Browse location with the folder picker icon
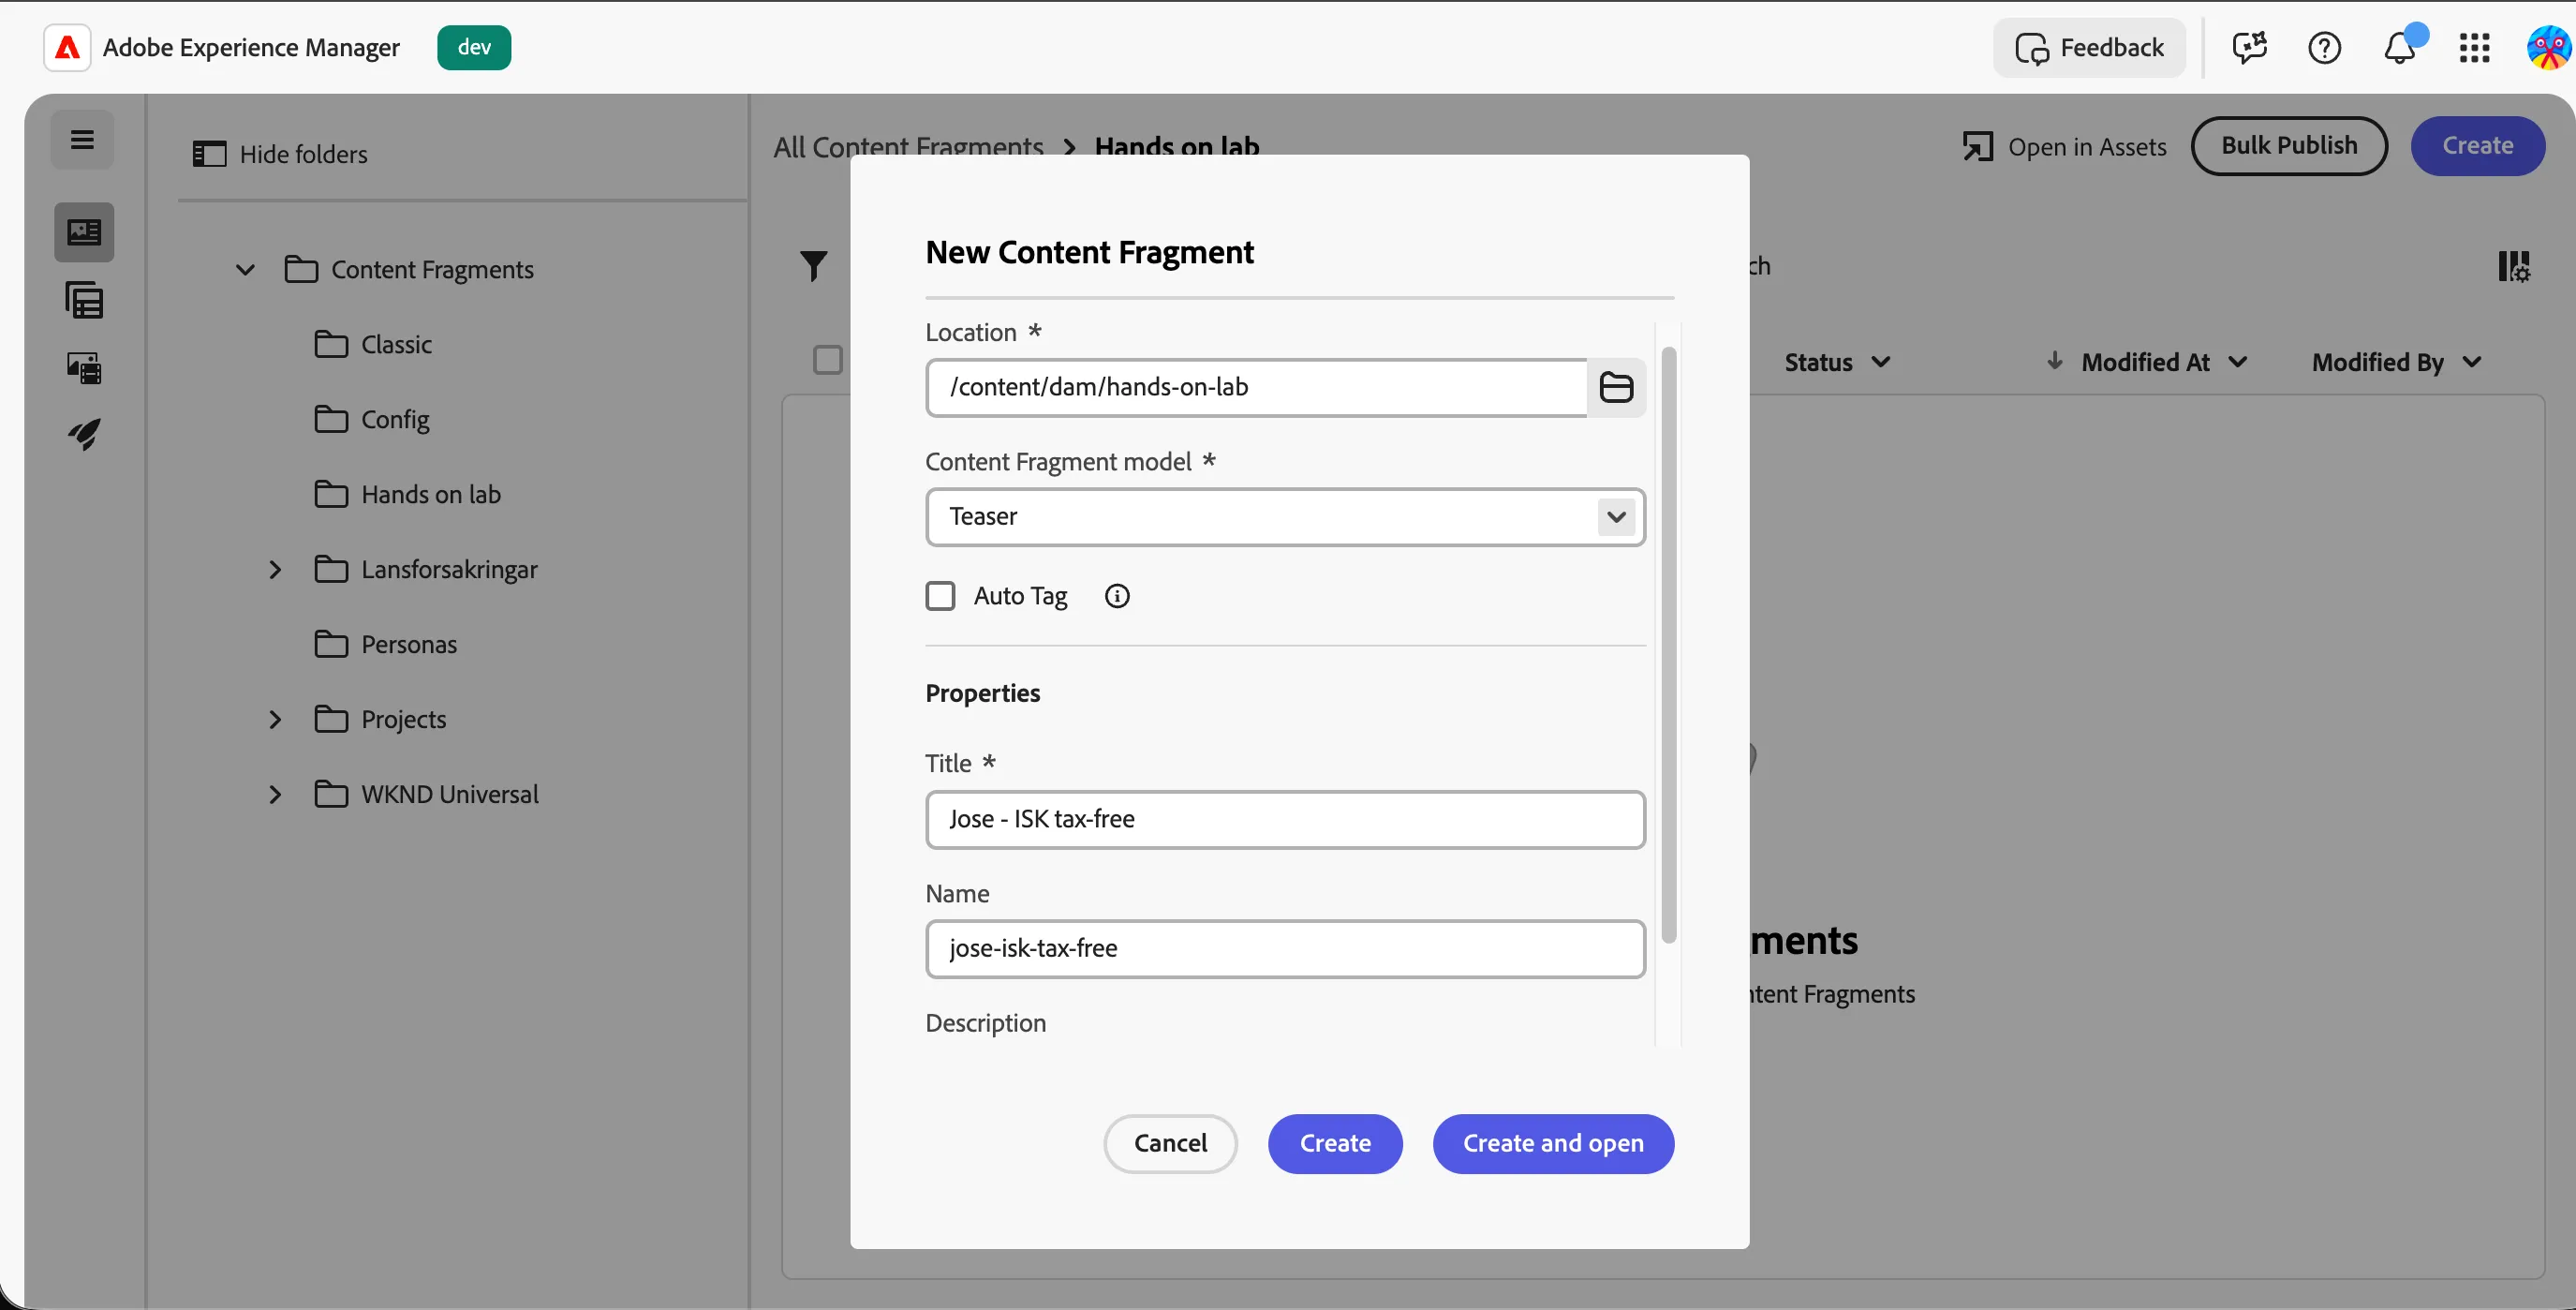Screen dimensions: 2576x1310 [x=1616, y=387]
